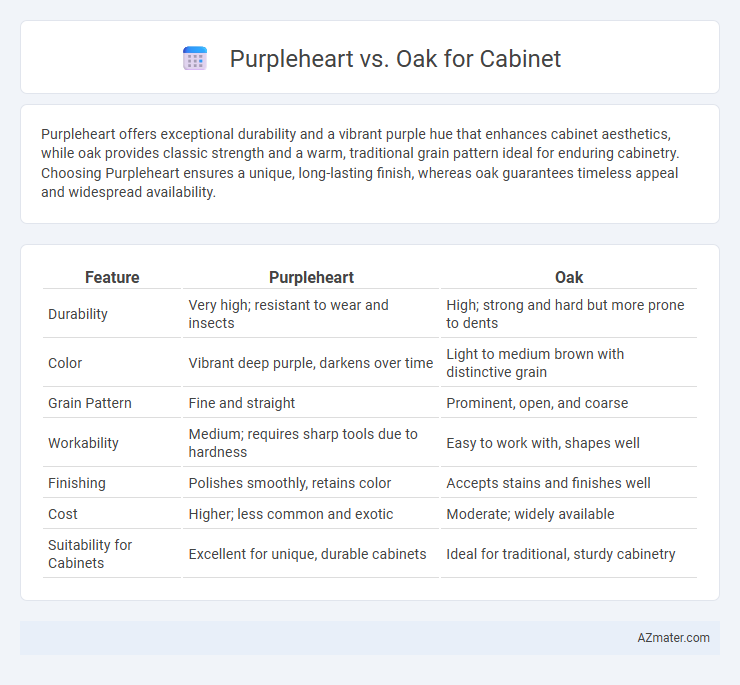Click the 'Grain Pattern' row label
The width and height of the screenshot is (740, 685).
click(90, 403)
